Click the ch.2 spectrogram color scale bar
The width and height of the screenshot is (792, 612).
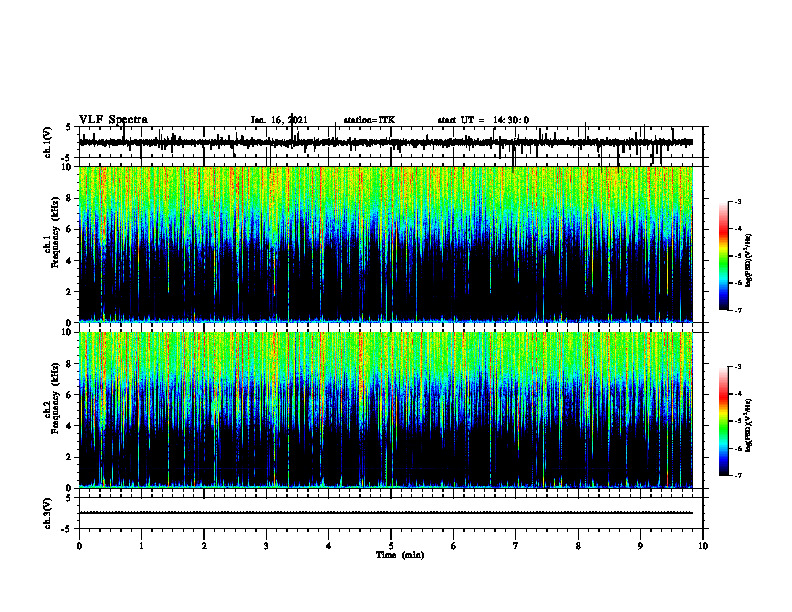724,421
